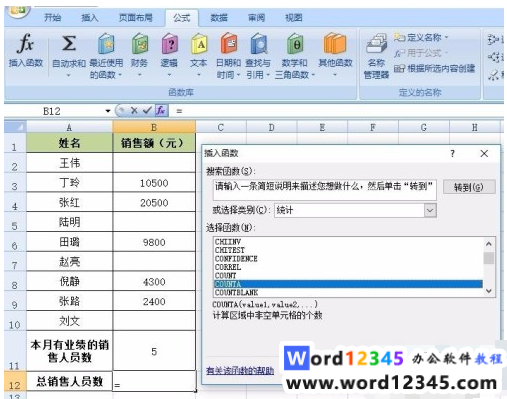
Task: Open the Financial (财务) functions icon
Action: [x=140, y=44]
